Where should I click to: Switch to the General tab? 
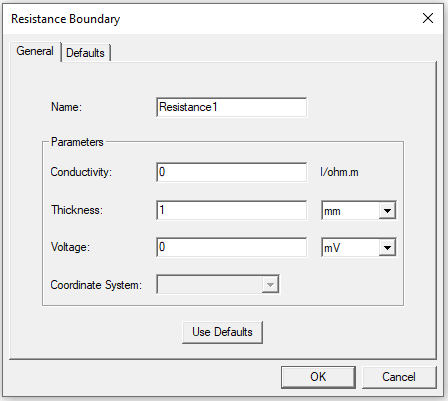(x=35, y=51)
